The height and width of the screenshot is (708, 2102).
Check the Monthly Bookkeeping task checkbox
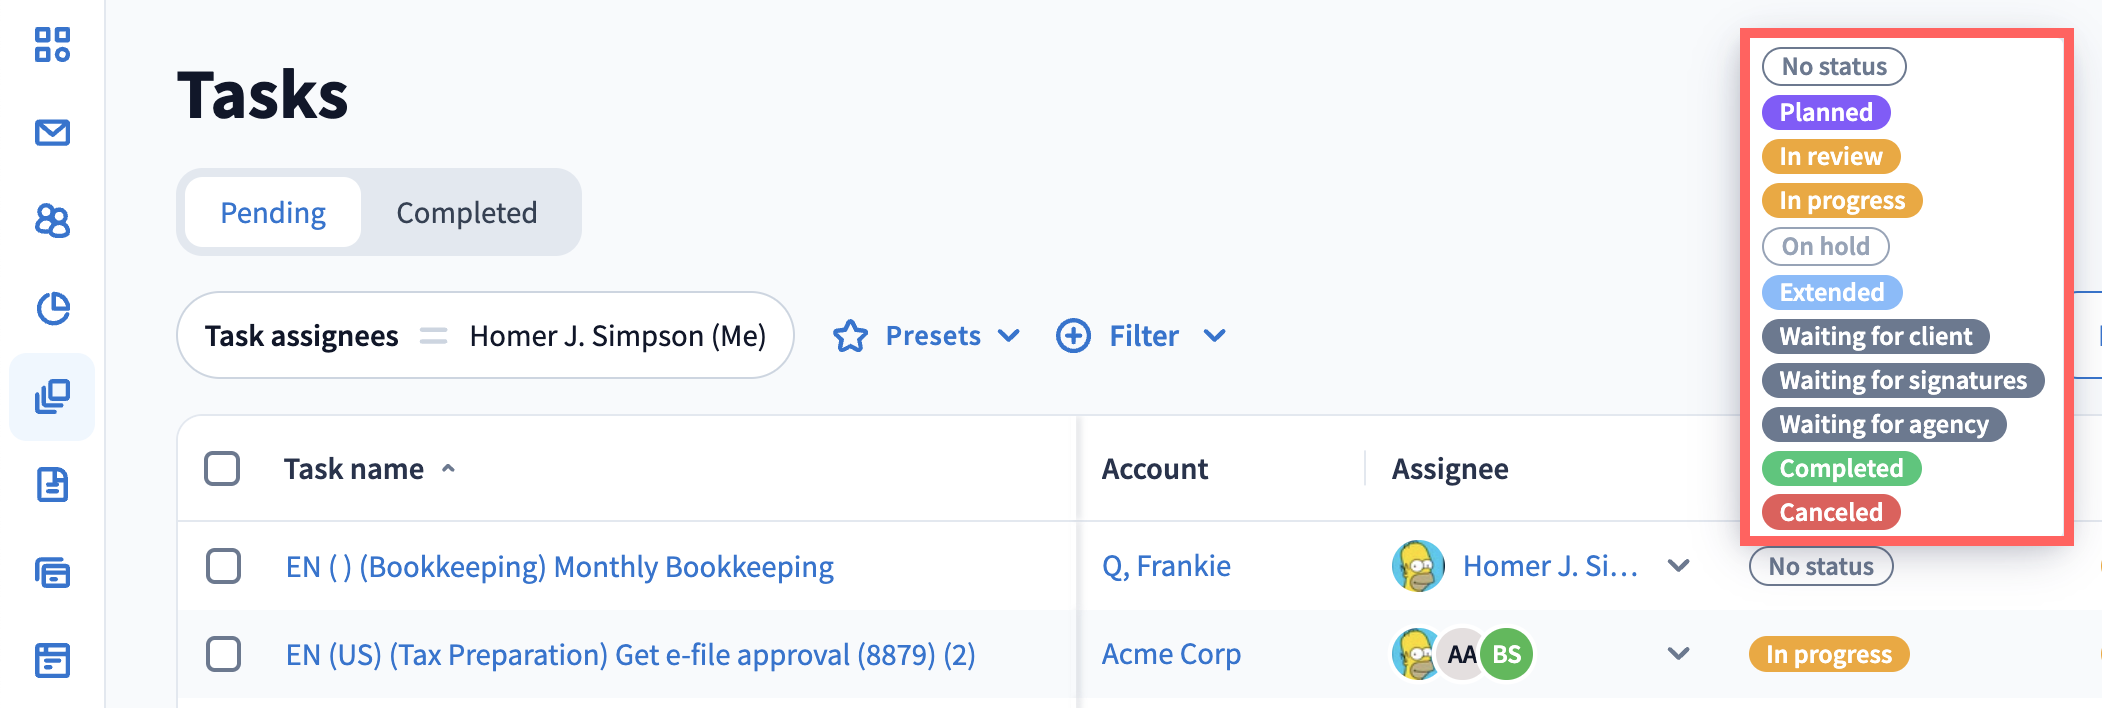tap(223, 566)
